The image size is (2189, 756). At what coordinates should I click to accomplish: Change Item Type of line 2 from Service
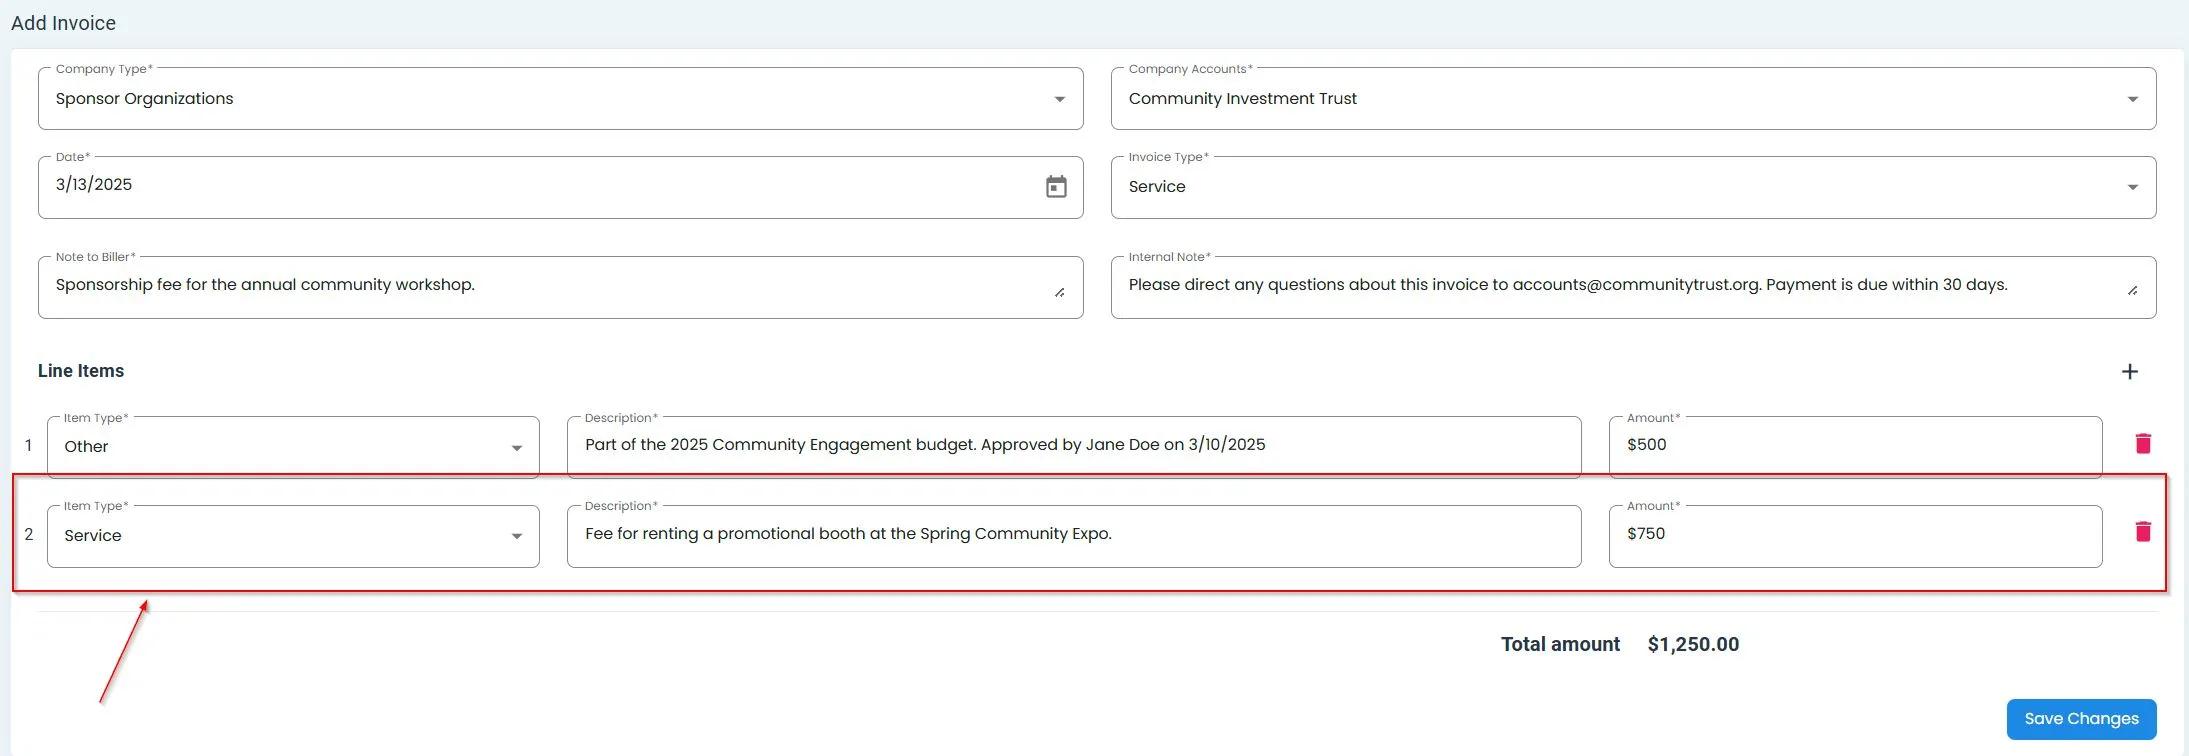pyautogui.click(x=292, y=536)
